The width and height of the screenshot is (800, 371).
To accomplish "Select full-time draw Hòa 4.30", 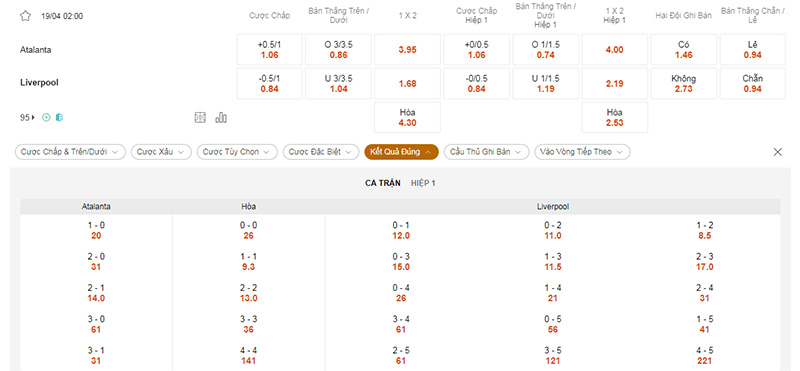I will click(407, 117).
